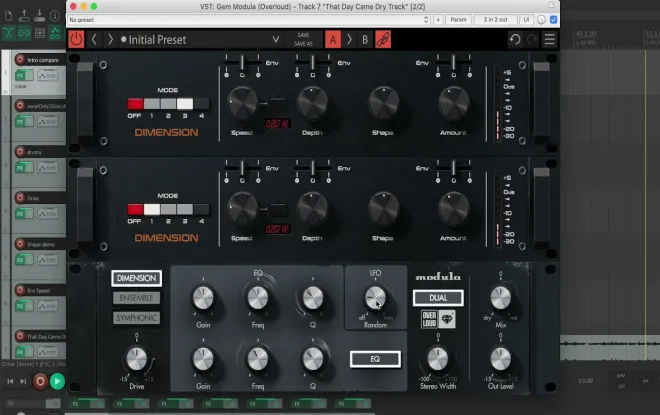Click the Out Level knob
This screenshot has height=415, width=660.
(500, 359)
